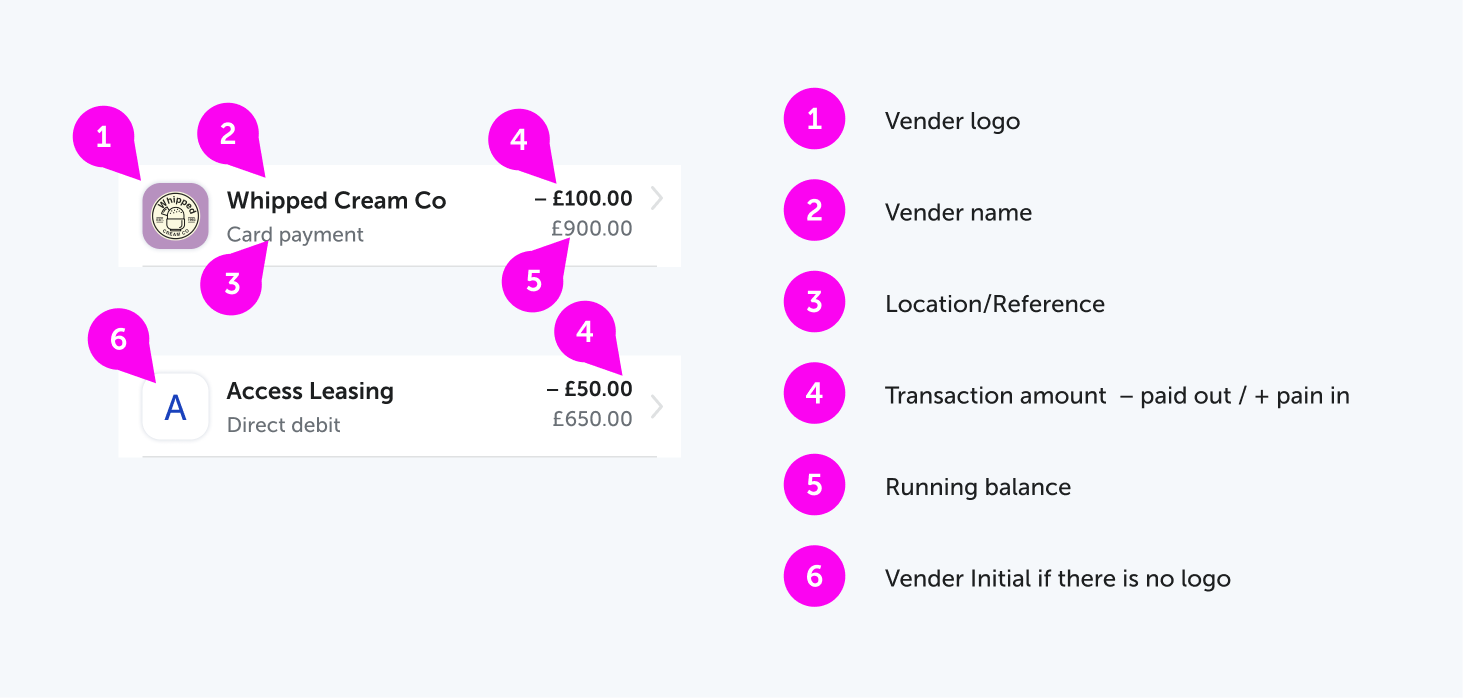Select the Whipped Cream Co vendor name
The height and width of the screenshot is (698, 1463).
point(337,200)
